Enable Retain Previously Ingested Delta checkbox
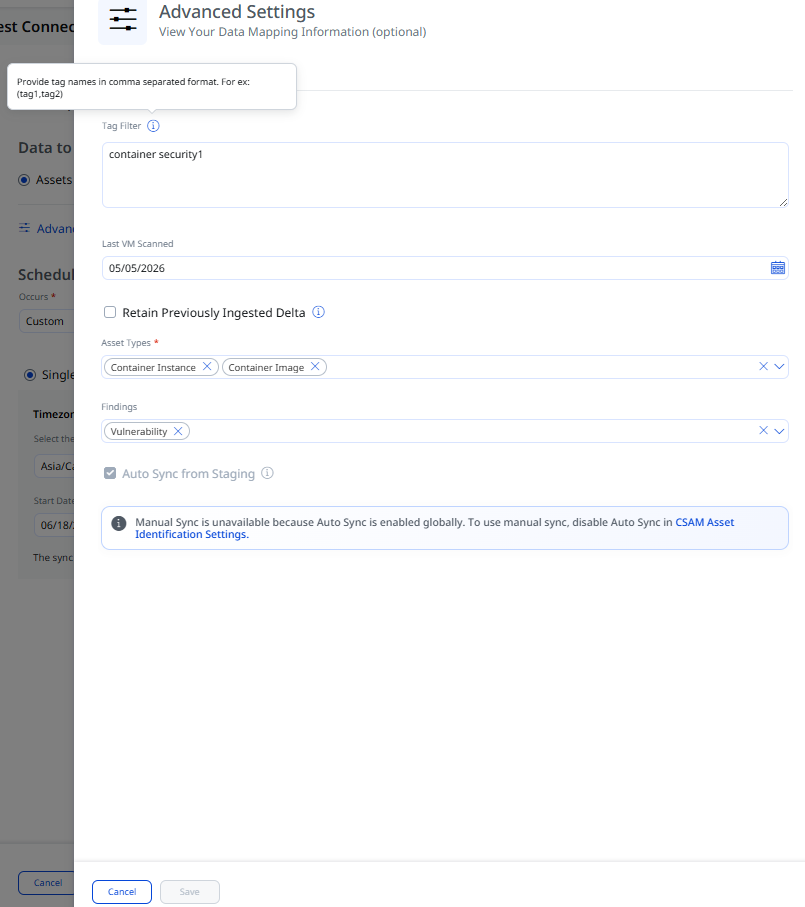The image size is (805, 907). tap(110, 312)
